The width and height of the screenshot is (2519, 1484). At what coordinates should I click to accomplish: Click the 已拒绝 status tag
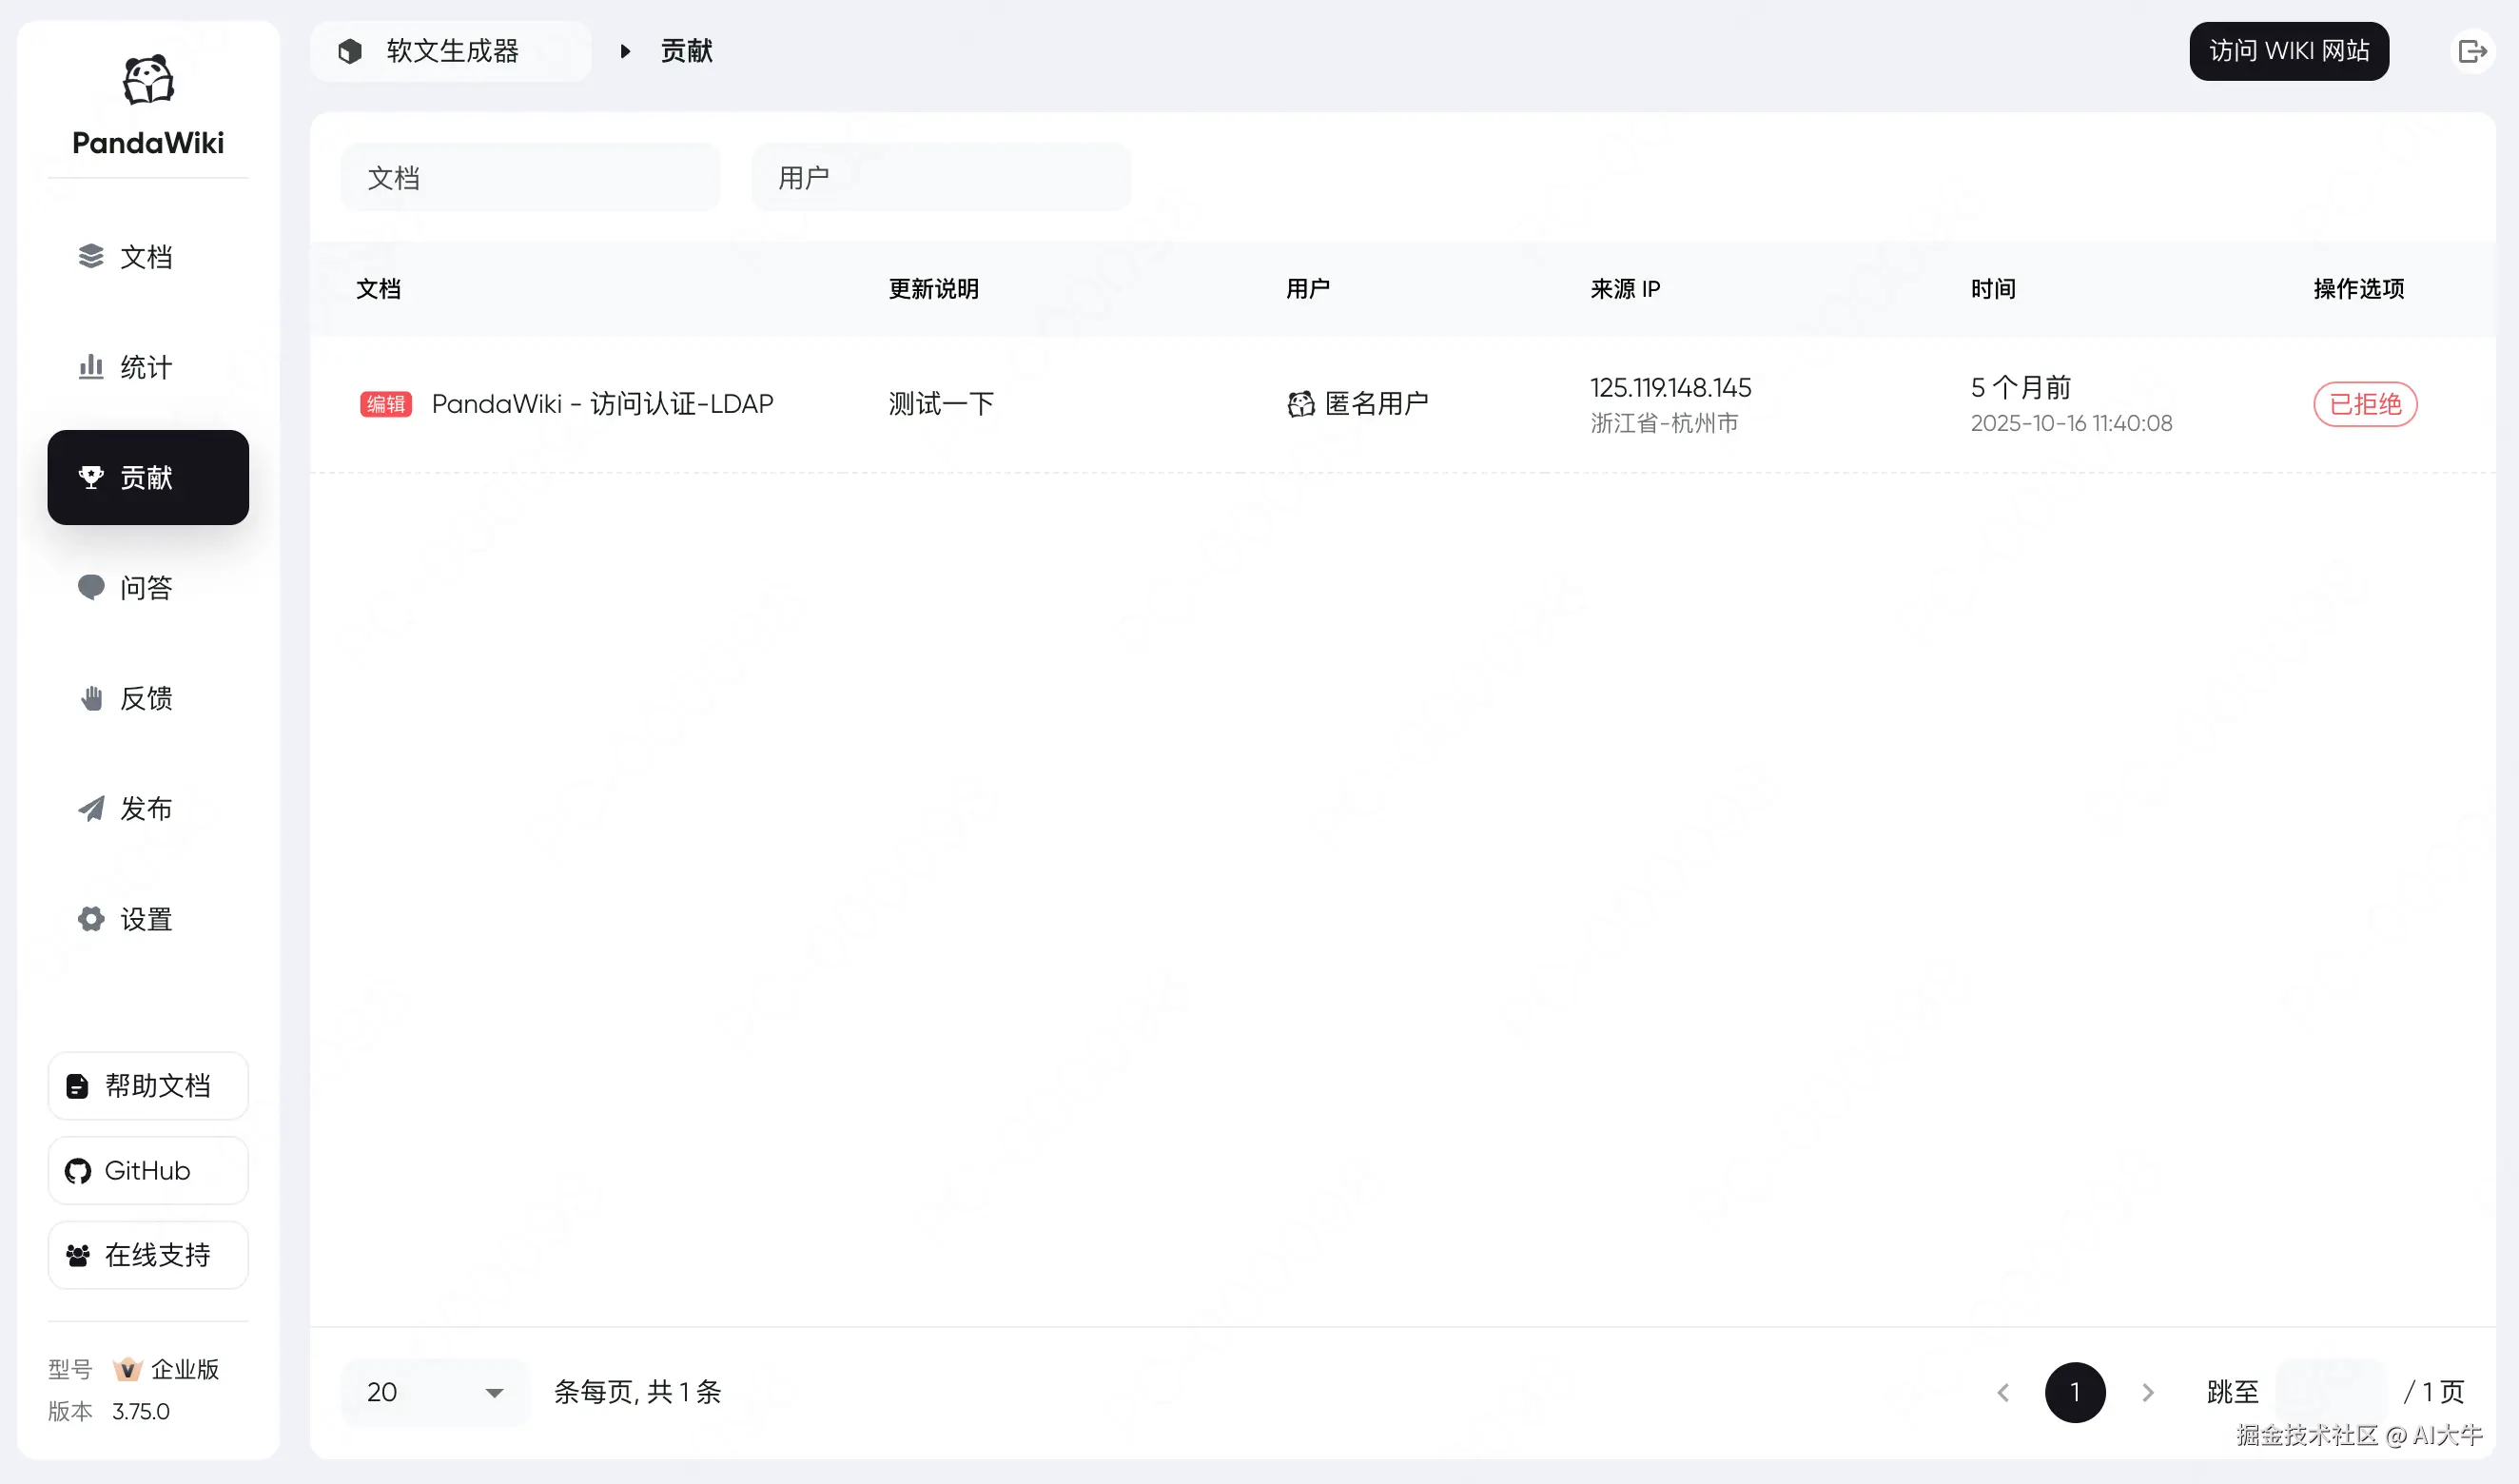point(2365,404)
